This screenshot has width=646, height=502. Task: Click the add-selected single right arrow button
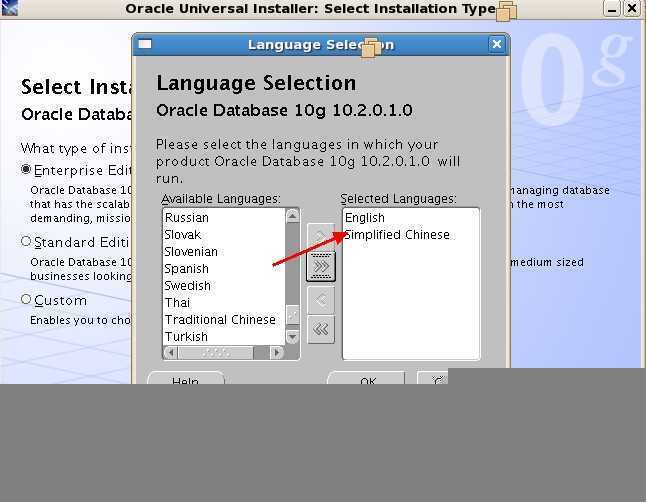click(321, 236)
